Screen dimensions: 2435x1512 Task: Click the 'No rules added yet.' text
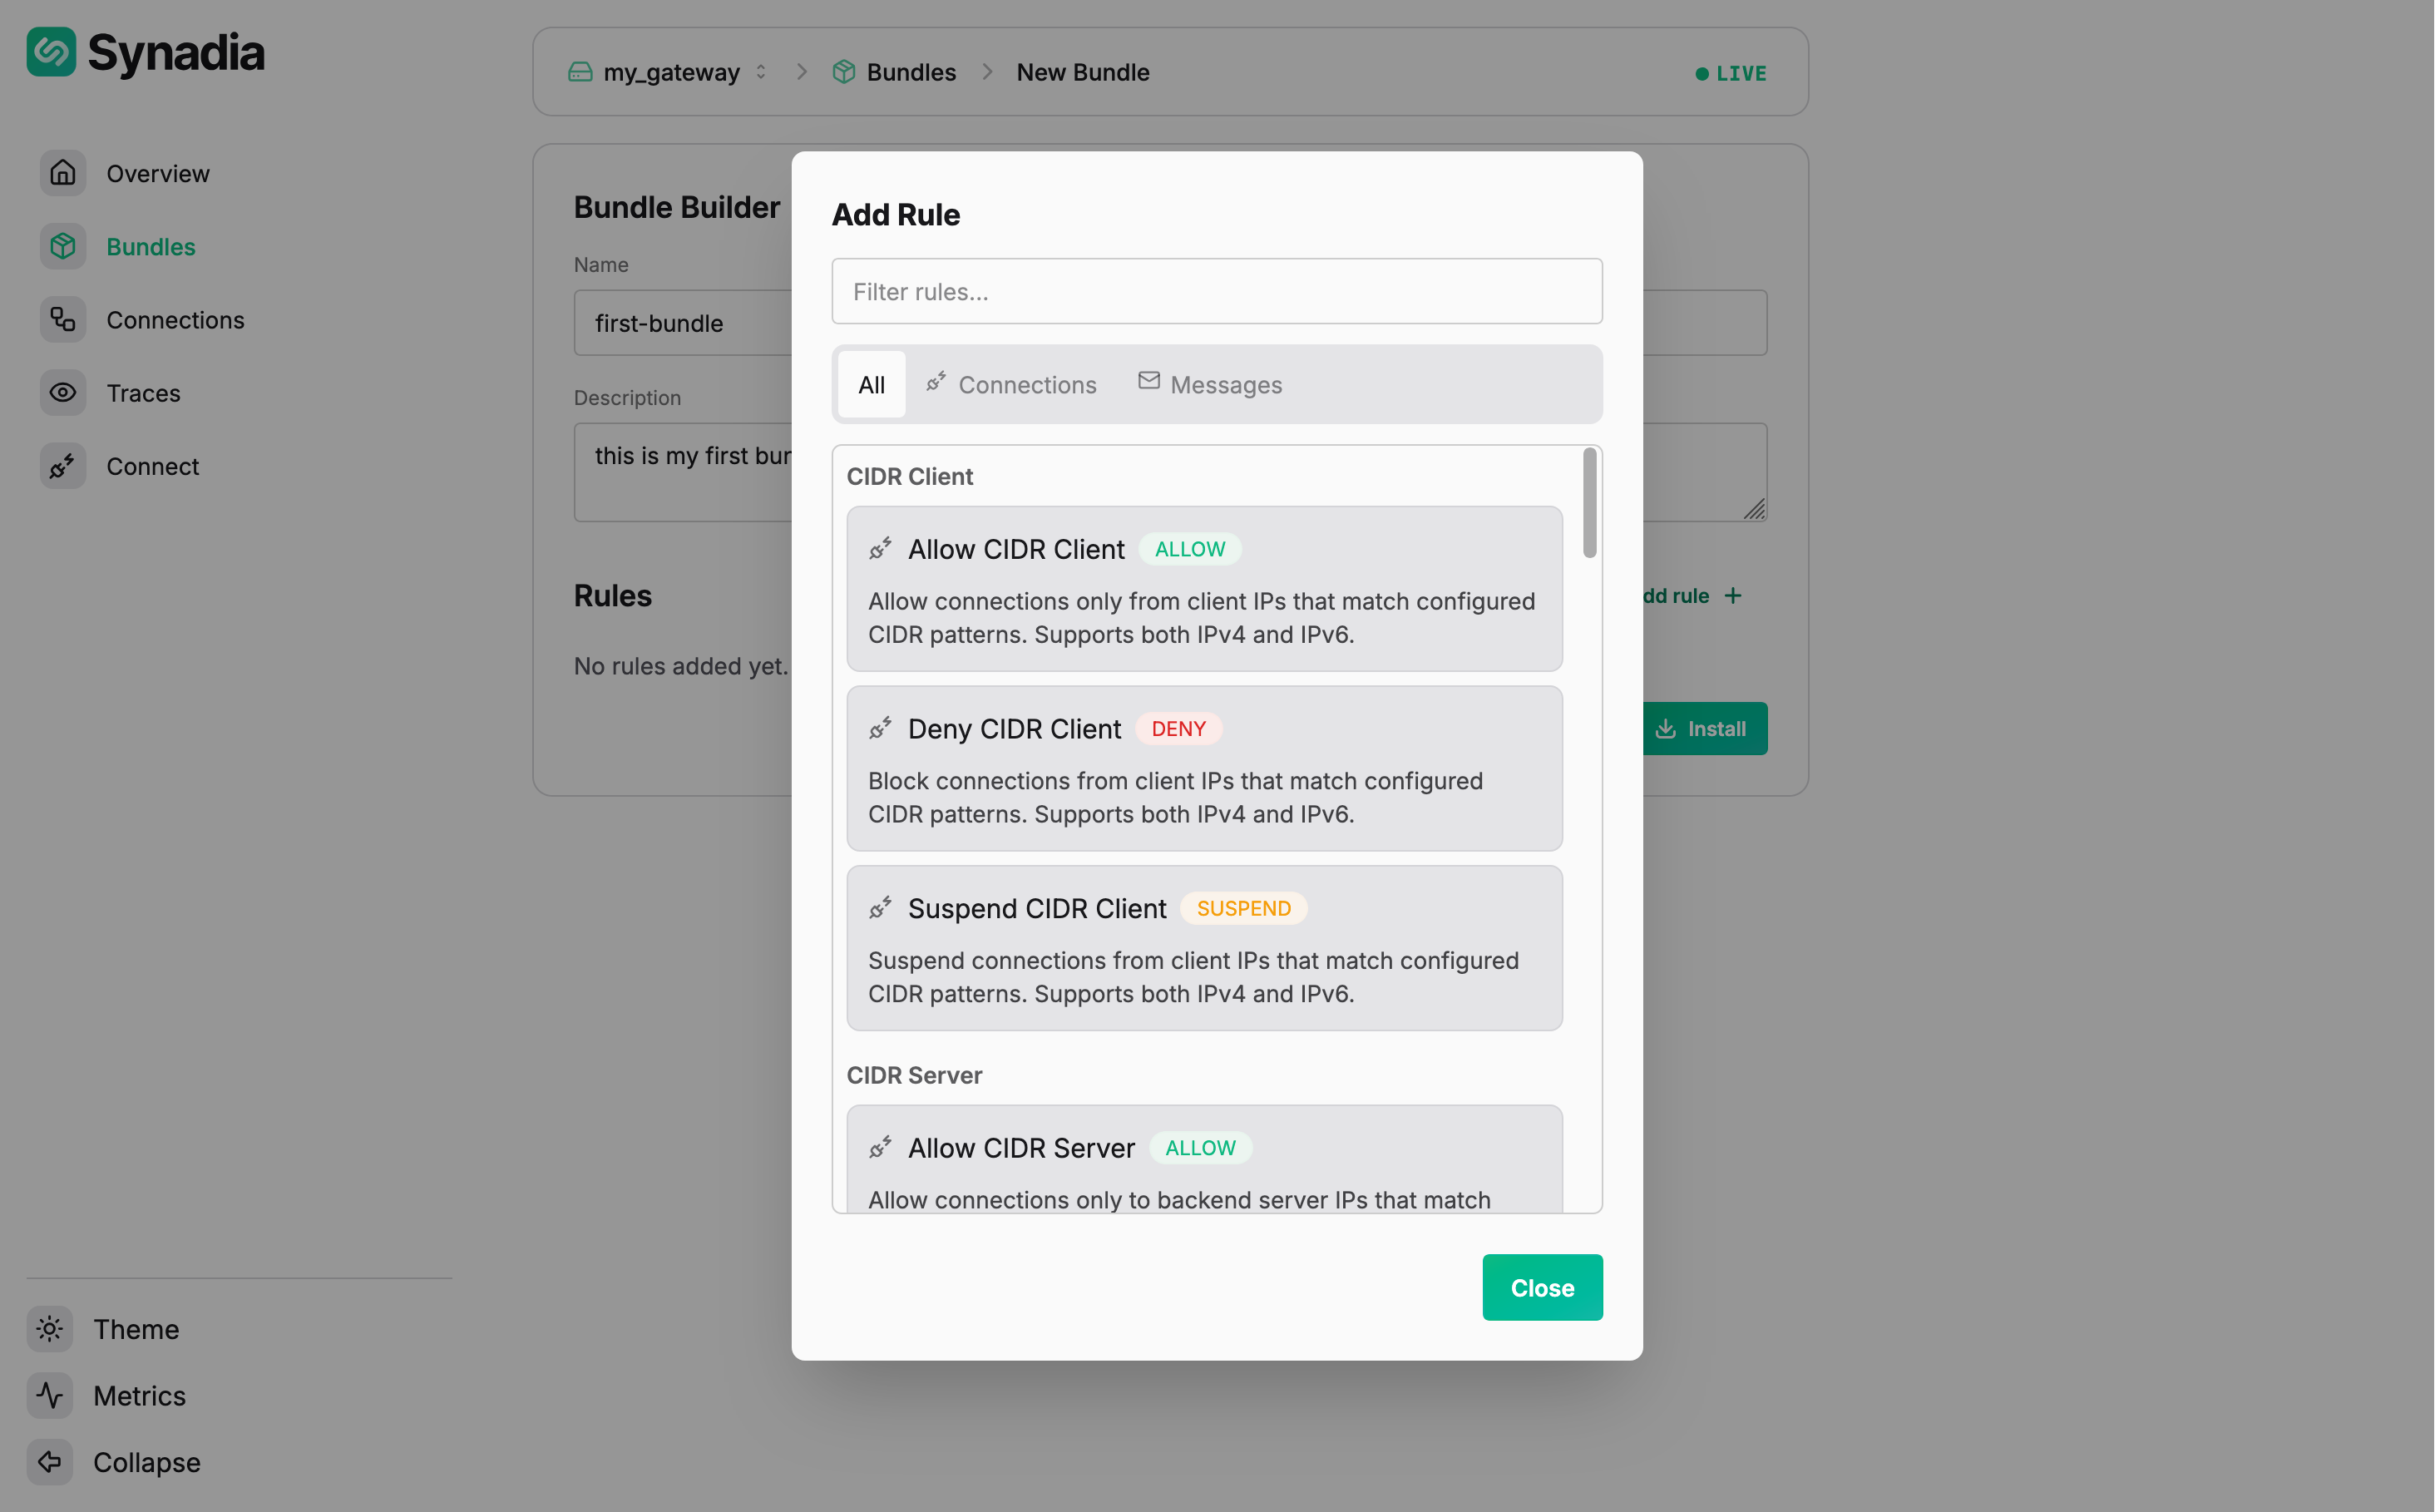pos(681,666)
